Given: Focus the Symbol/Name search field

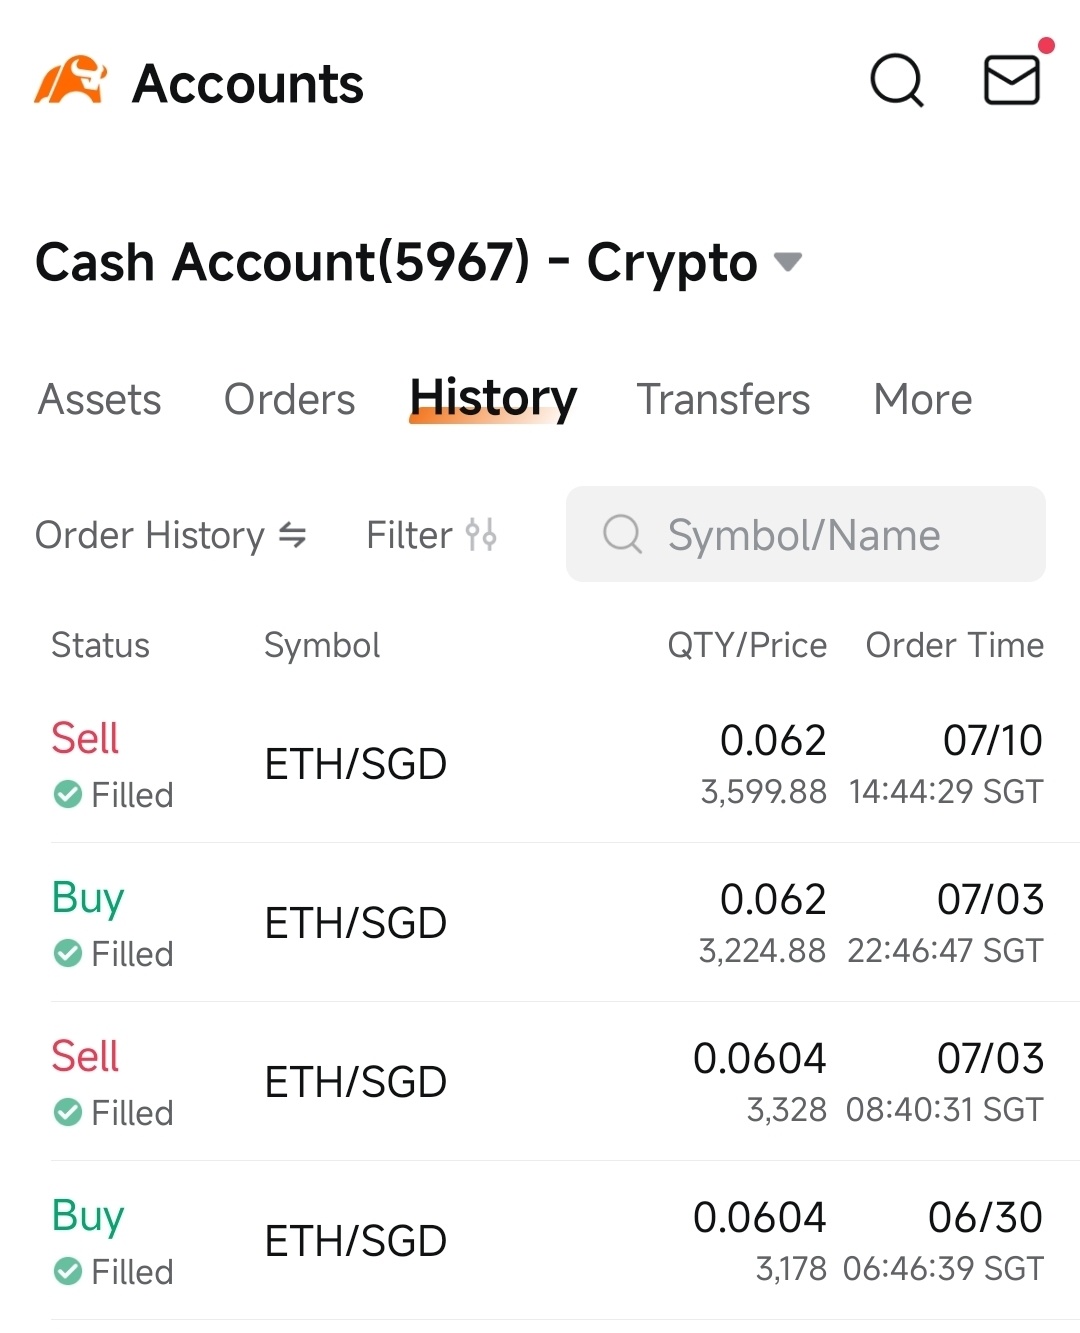Looking at the screenshot, I should tap(806, 534).
